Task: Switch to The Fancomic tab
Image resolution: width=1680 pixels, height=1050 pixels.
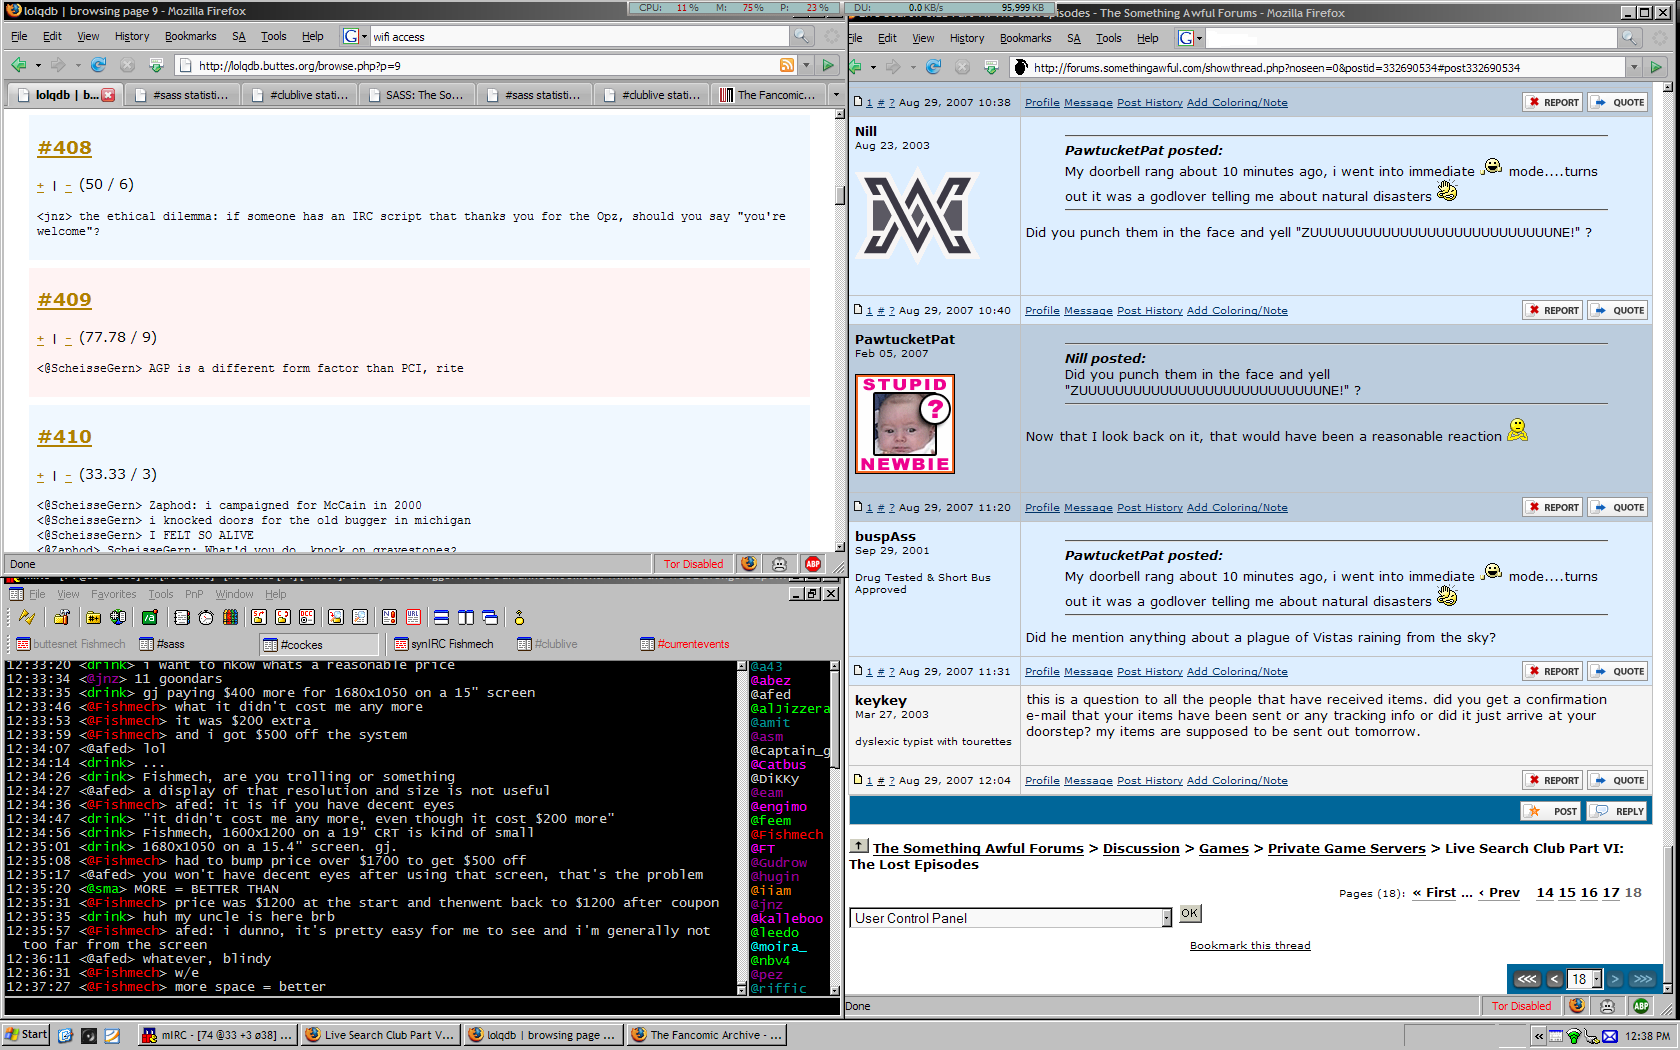Action: click(x=768, y=95)
